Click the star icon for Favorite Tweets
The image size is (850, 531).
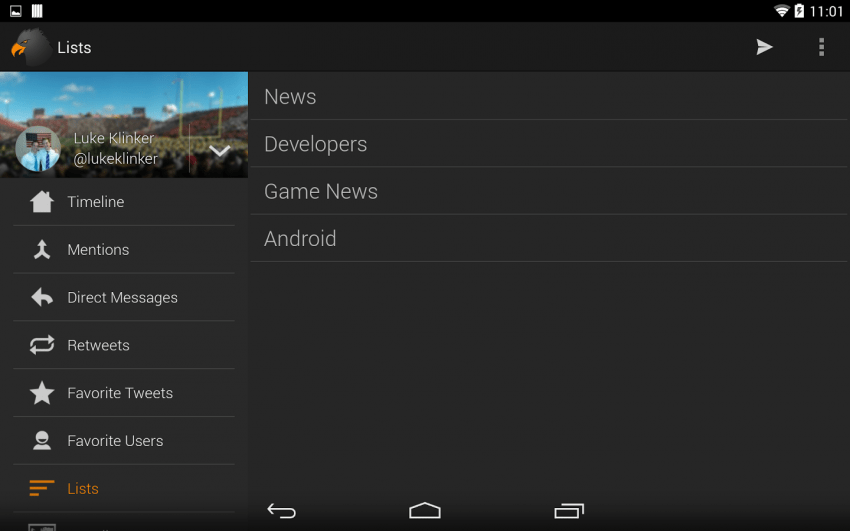pos(42,392)
